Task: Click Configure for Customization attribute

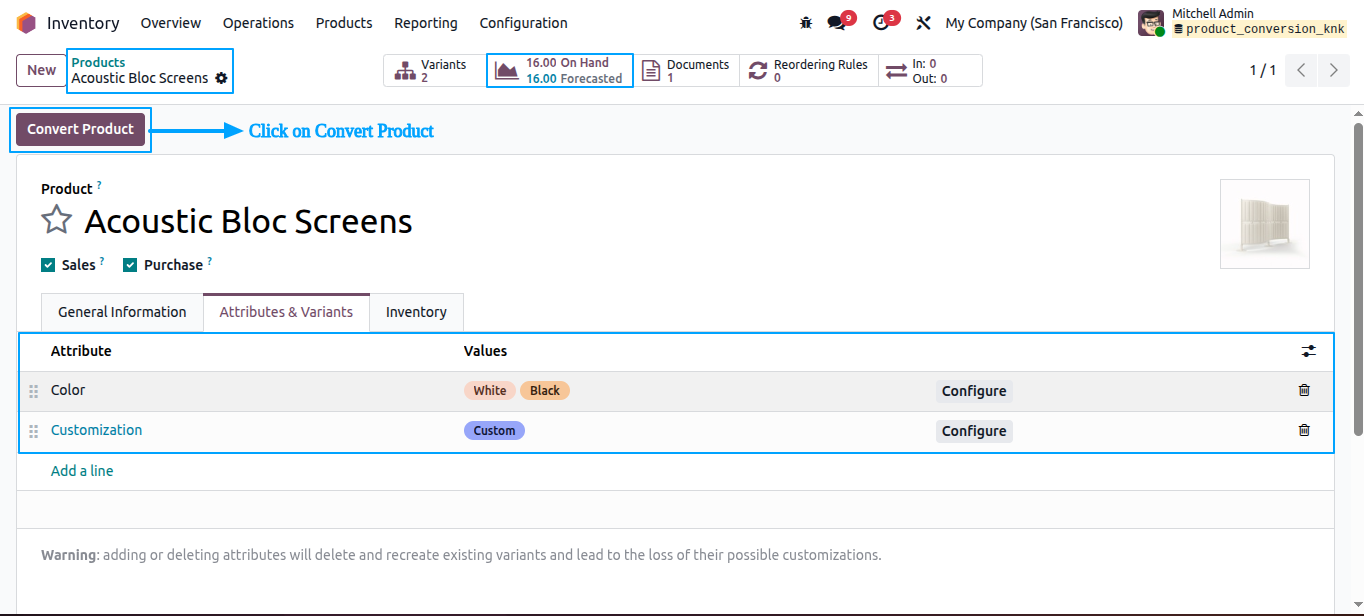Action: click(x=974, y=431)
